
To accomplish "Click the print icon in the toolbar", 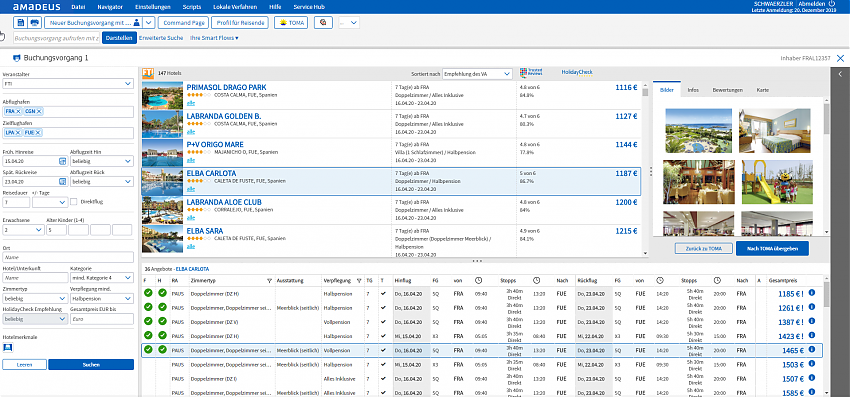I will 35,23.
